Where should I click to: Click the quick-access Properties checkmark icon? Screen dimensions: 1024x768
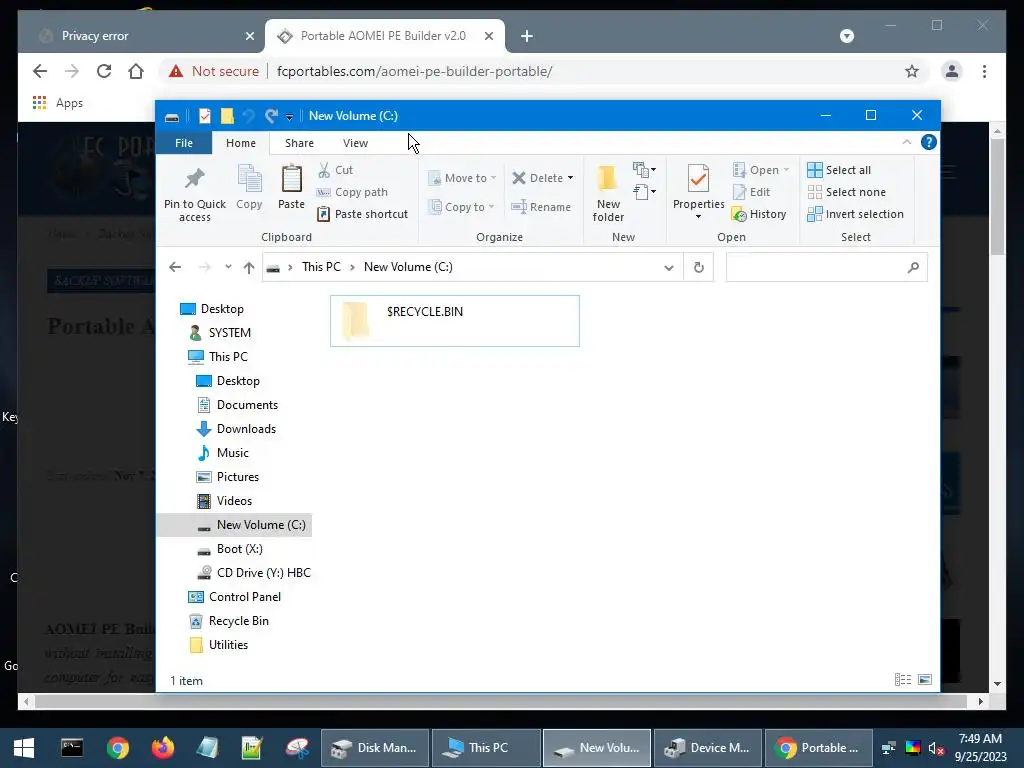(x=204, y=116)
